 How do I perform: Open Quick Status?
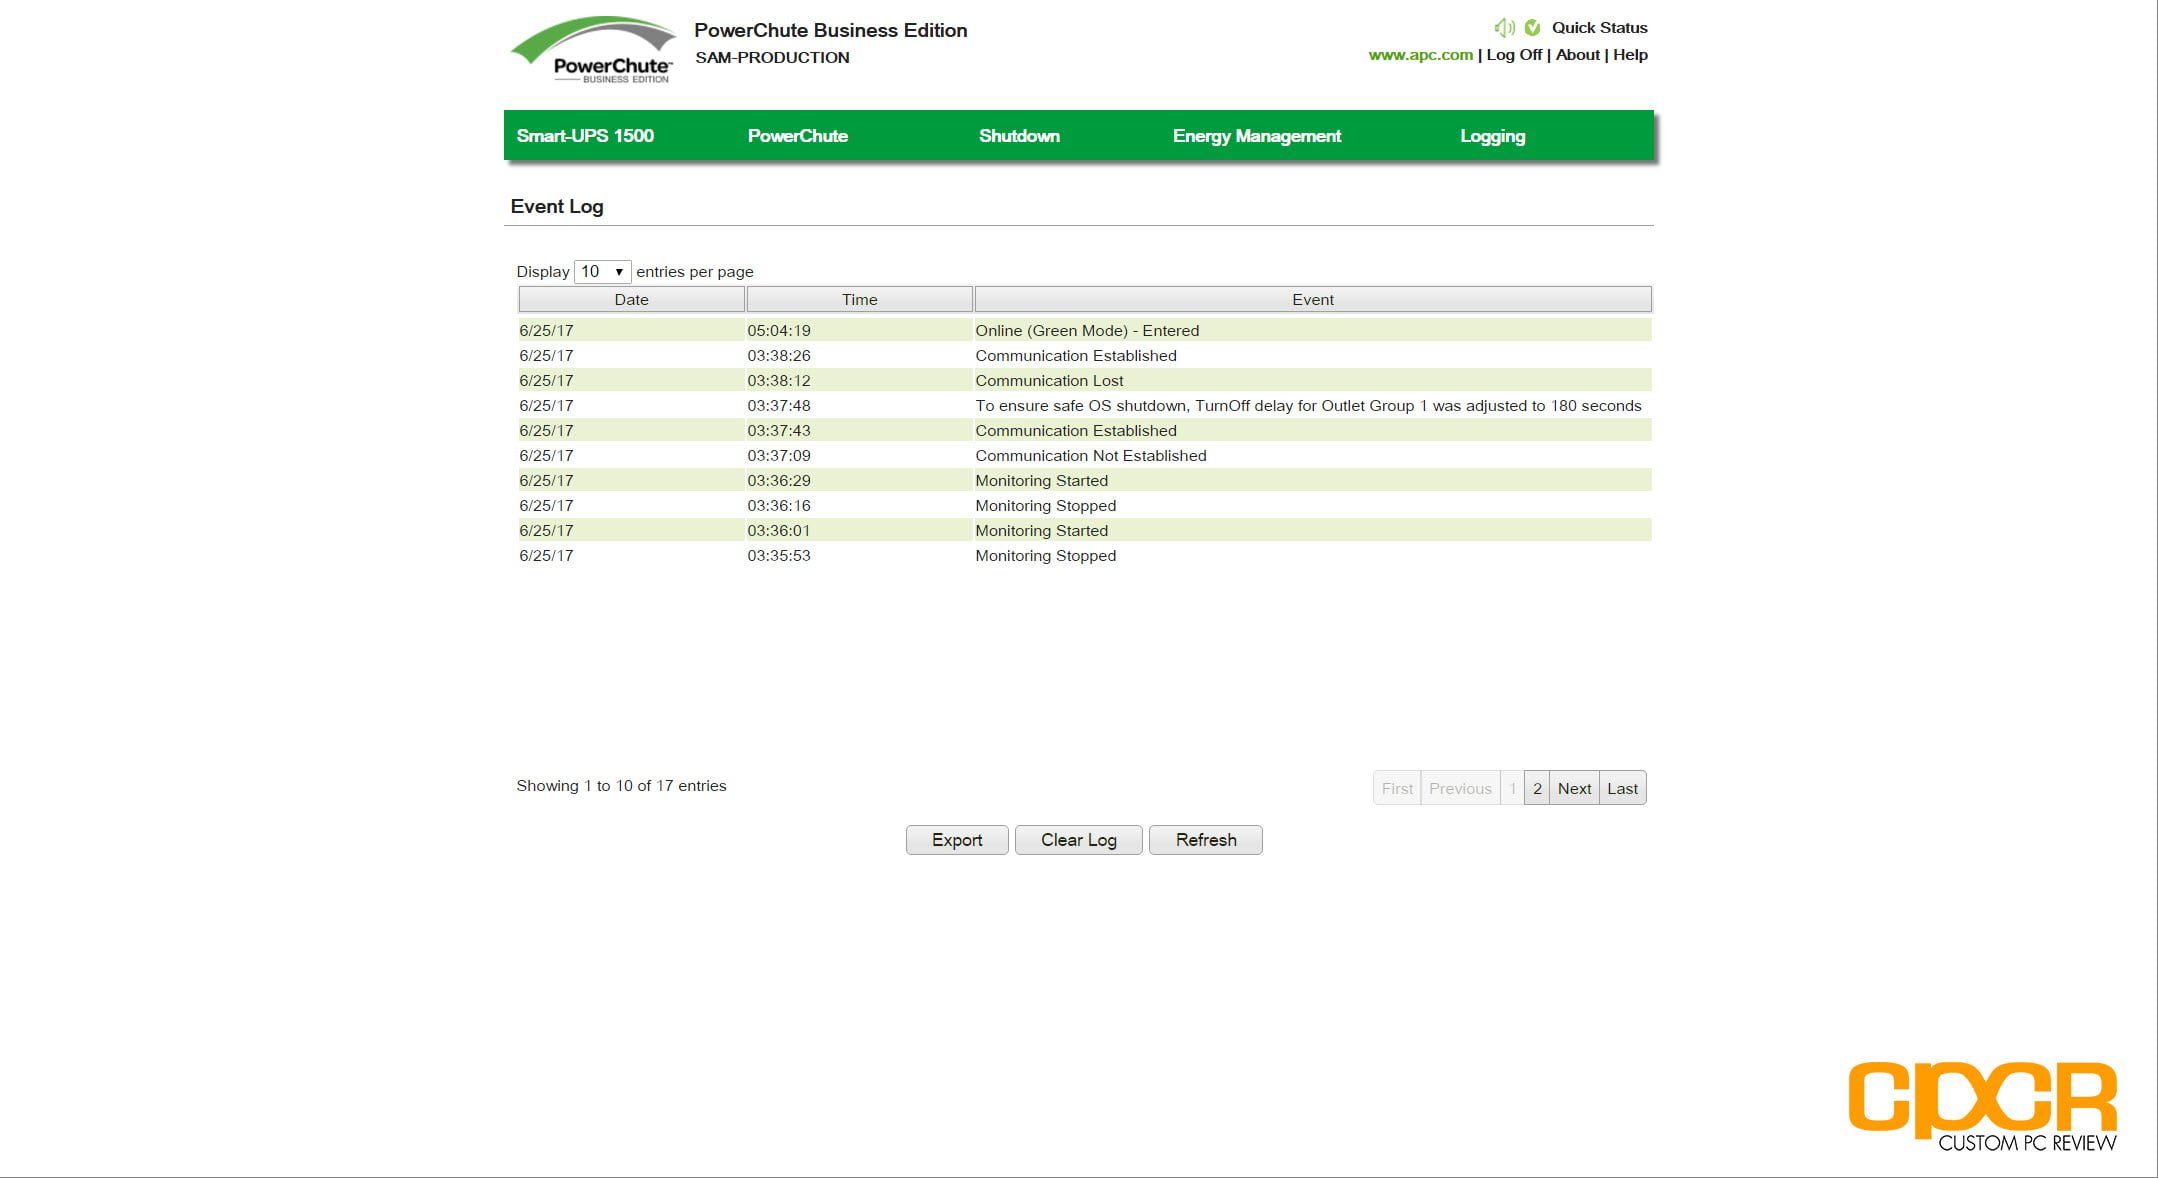pyautogui.click(x=1599, y=28)
